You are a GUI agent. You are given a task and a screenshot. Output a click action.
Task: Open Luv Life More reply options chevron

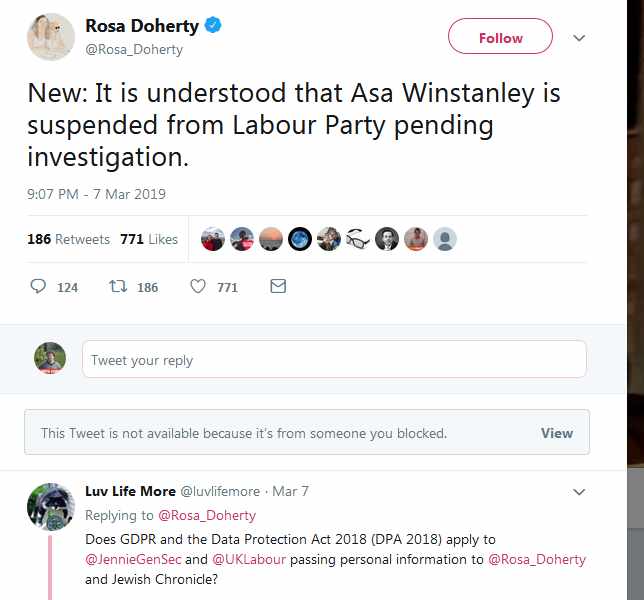[578, 492]
